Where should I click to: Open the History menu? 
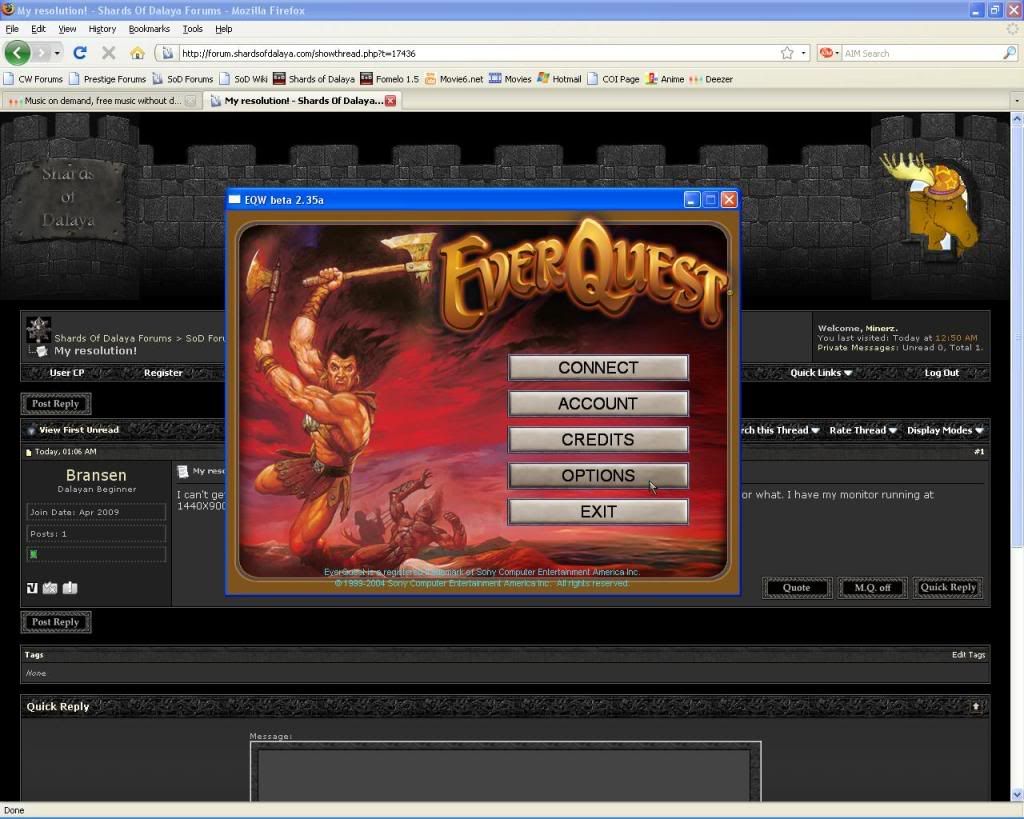[103, 29]
